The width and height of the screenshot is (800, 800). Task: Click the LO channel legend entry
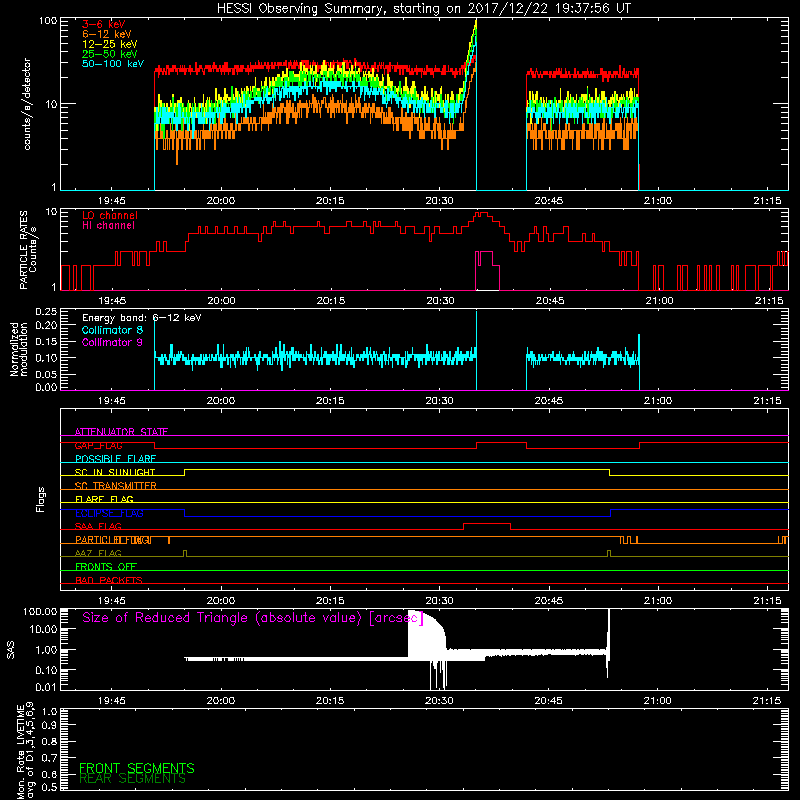coord(110,215)
